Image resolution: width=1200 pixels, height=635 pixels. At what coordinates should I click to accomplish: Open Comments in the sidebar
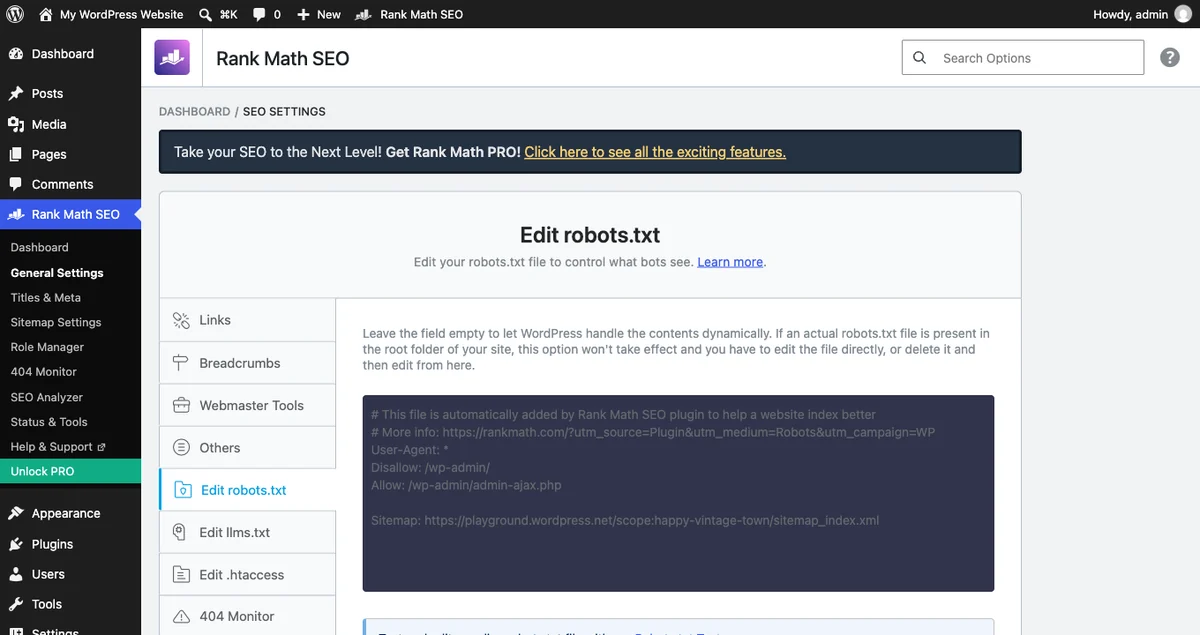(70, 184)
